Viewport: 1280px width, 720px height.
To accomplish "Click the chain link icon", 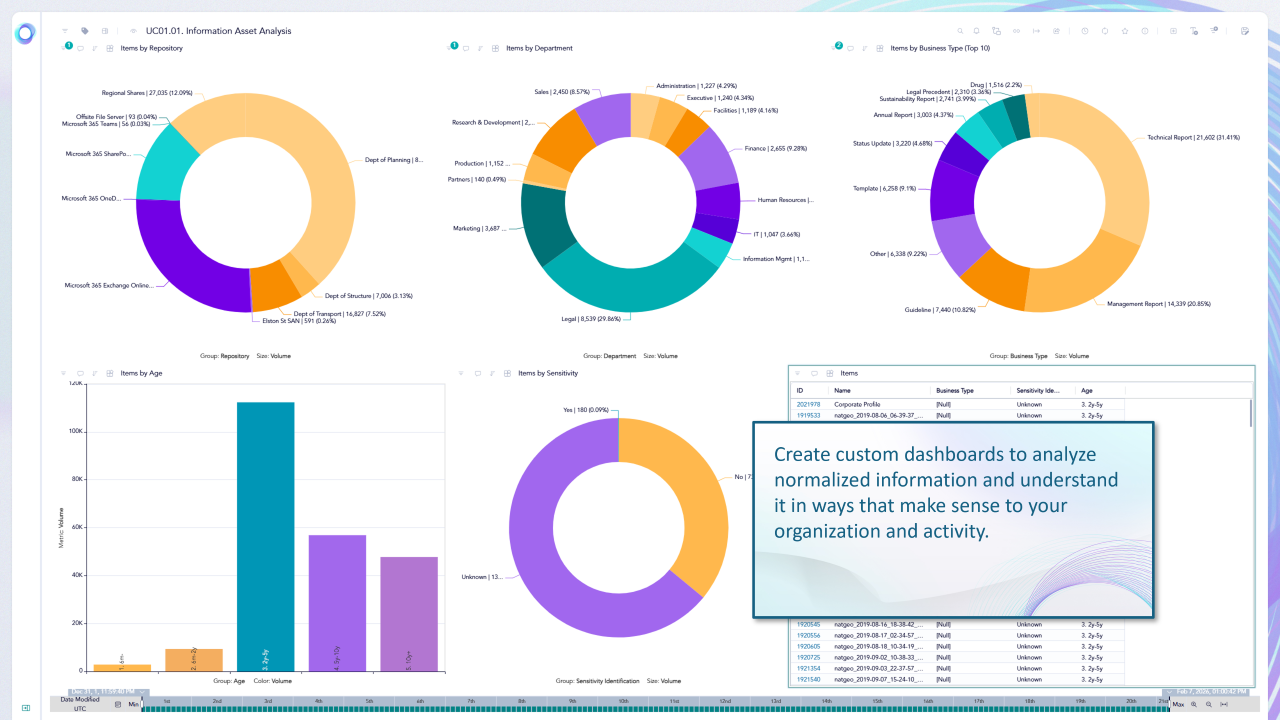I will (1016, 31).
